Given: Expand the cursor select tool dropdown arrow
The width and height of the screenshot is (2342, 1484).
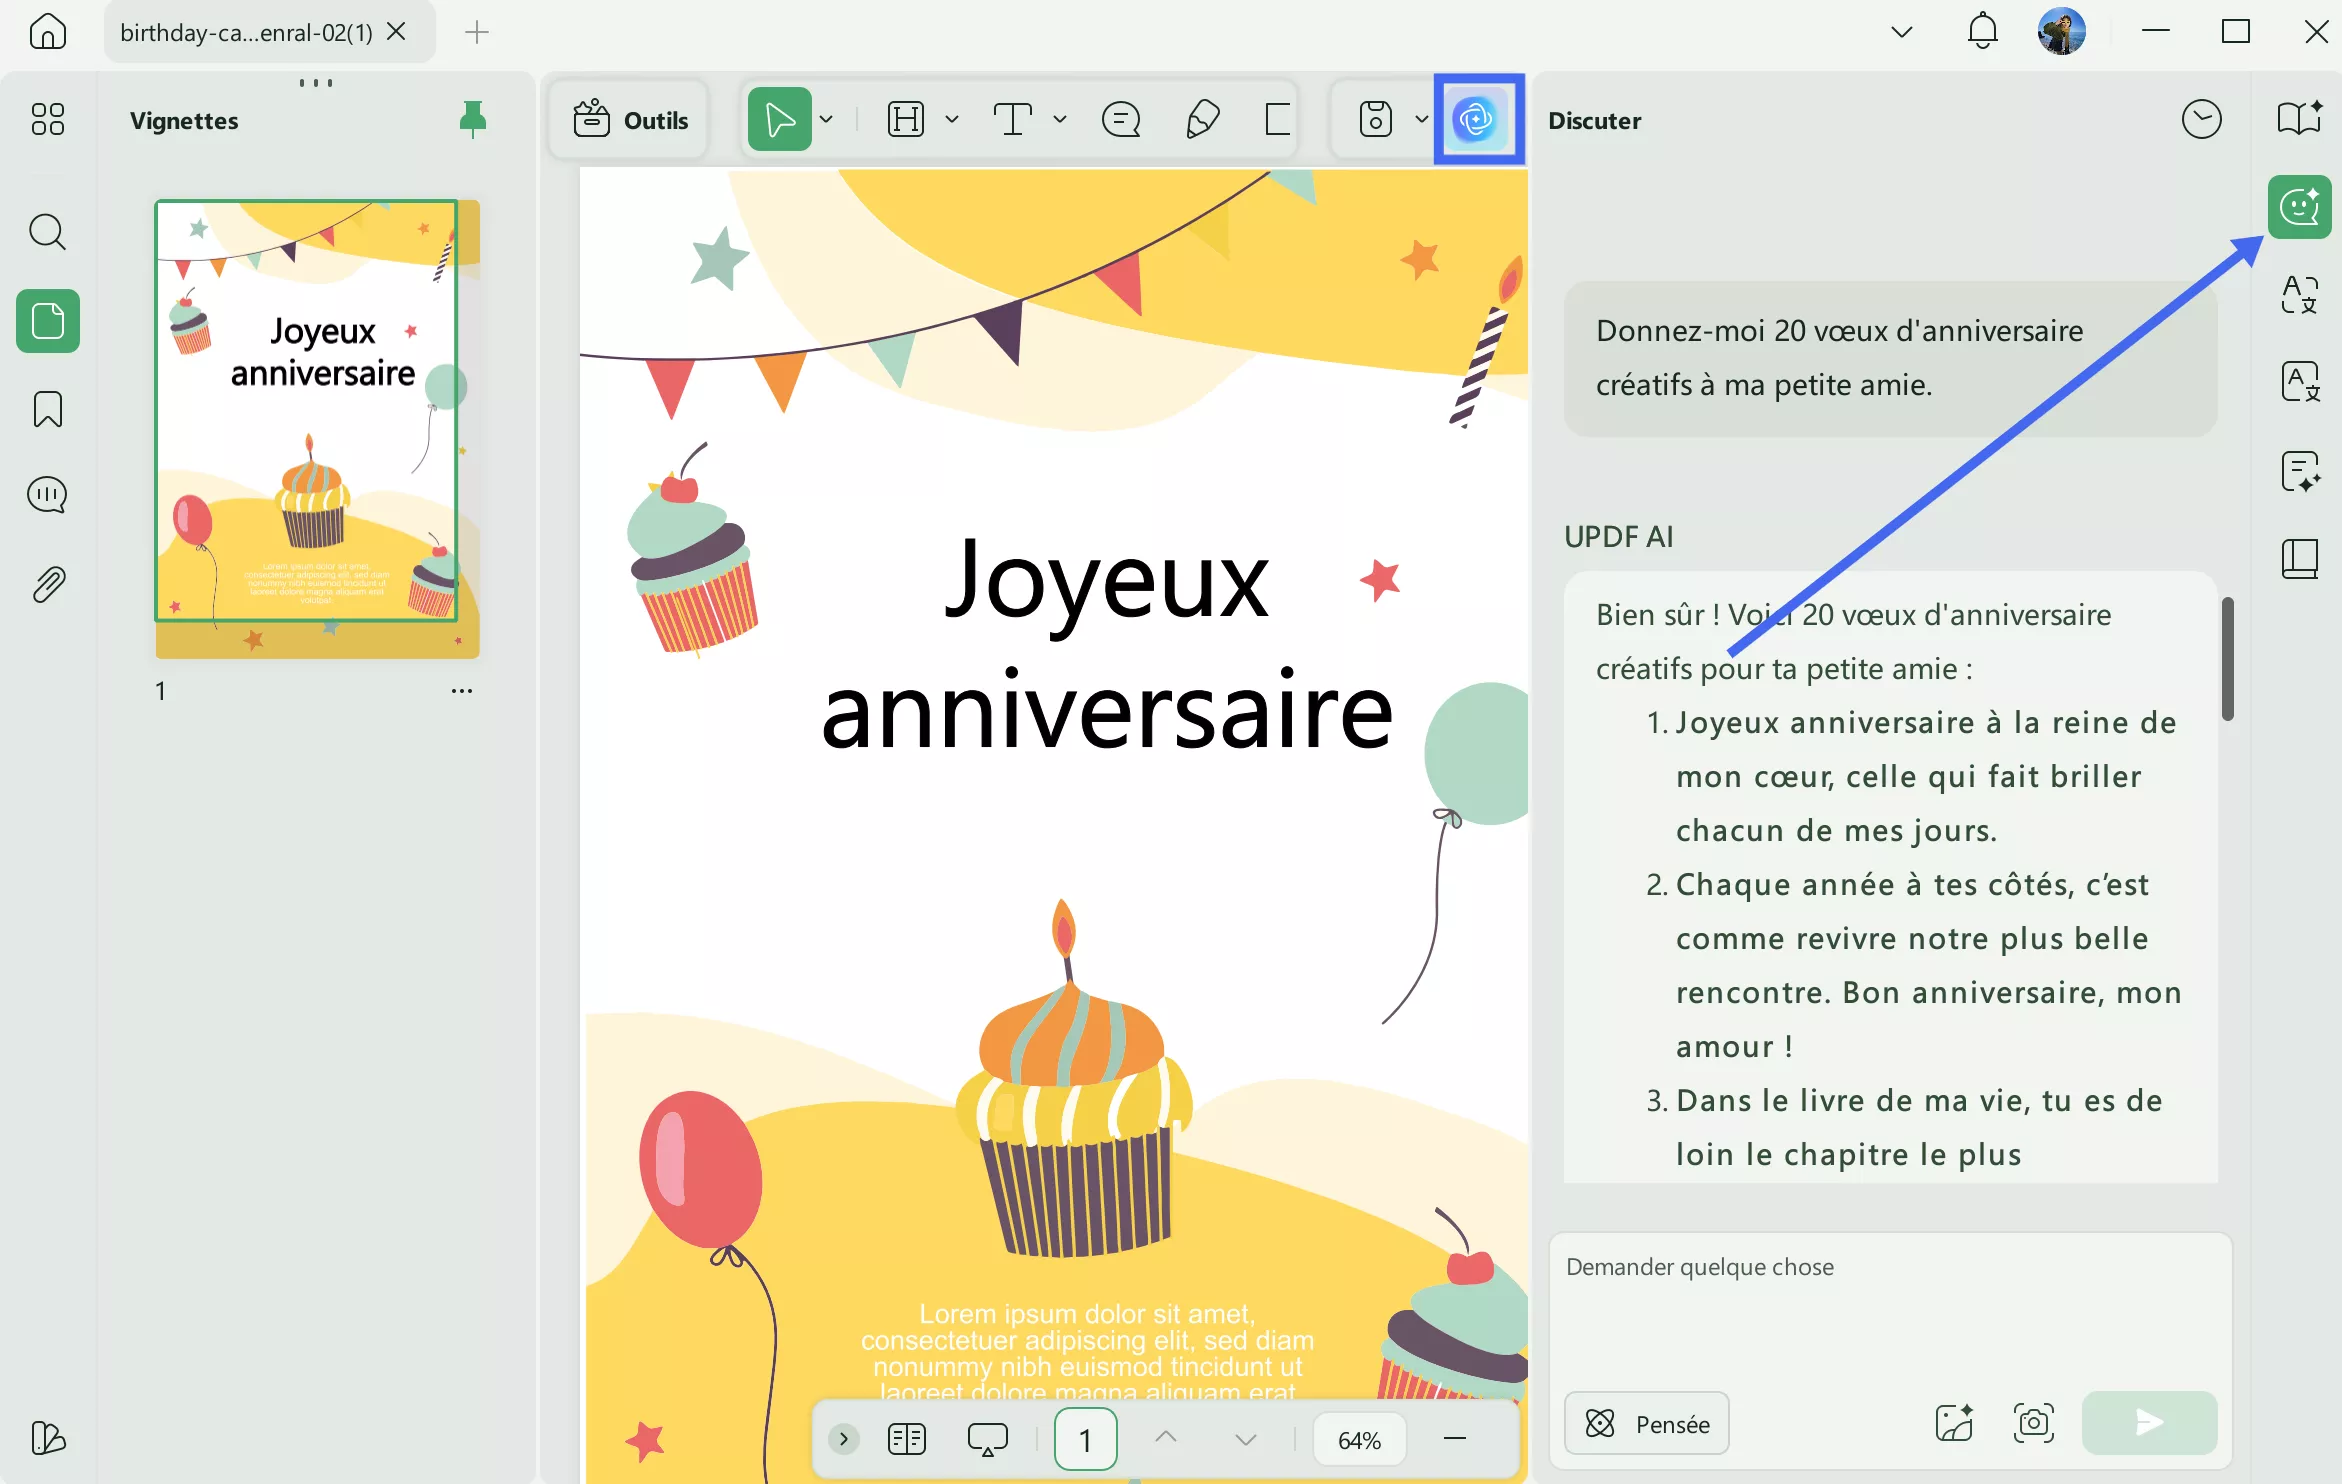Looking at the screenshot, I should (827, 120).
